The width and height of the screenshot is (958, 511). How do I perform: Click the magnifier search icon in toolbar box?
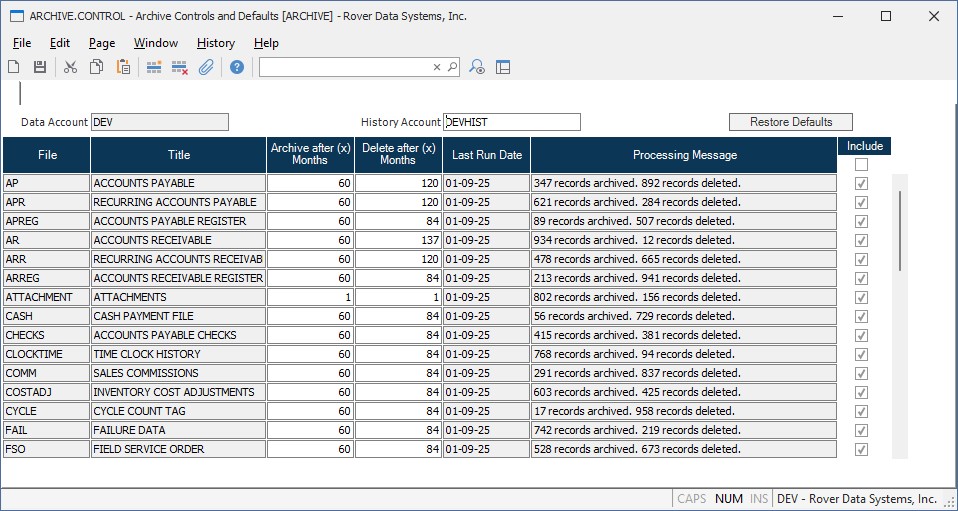(452, 67)
